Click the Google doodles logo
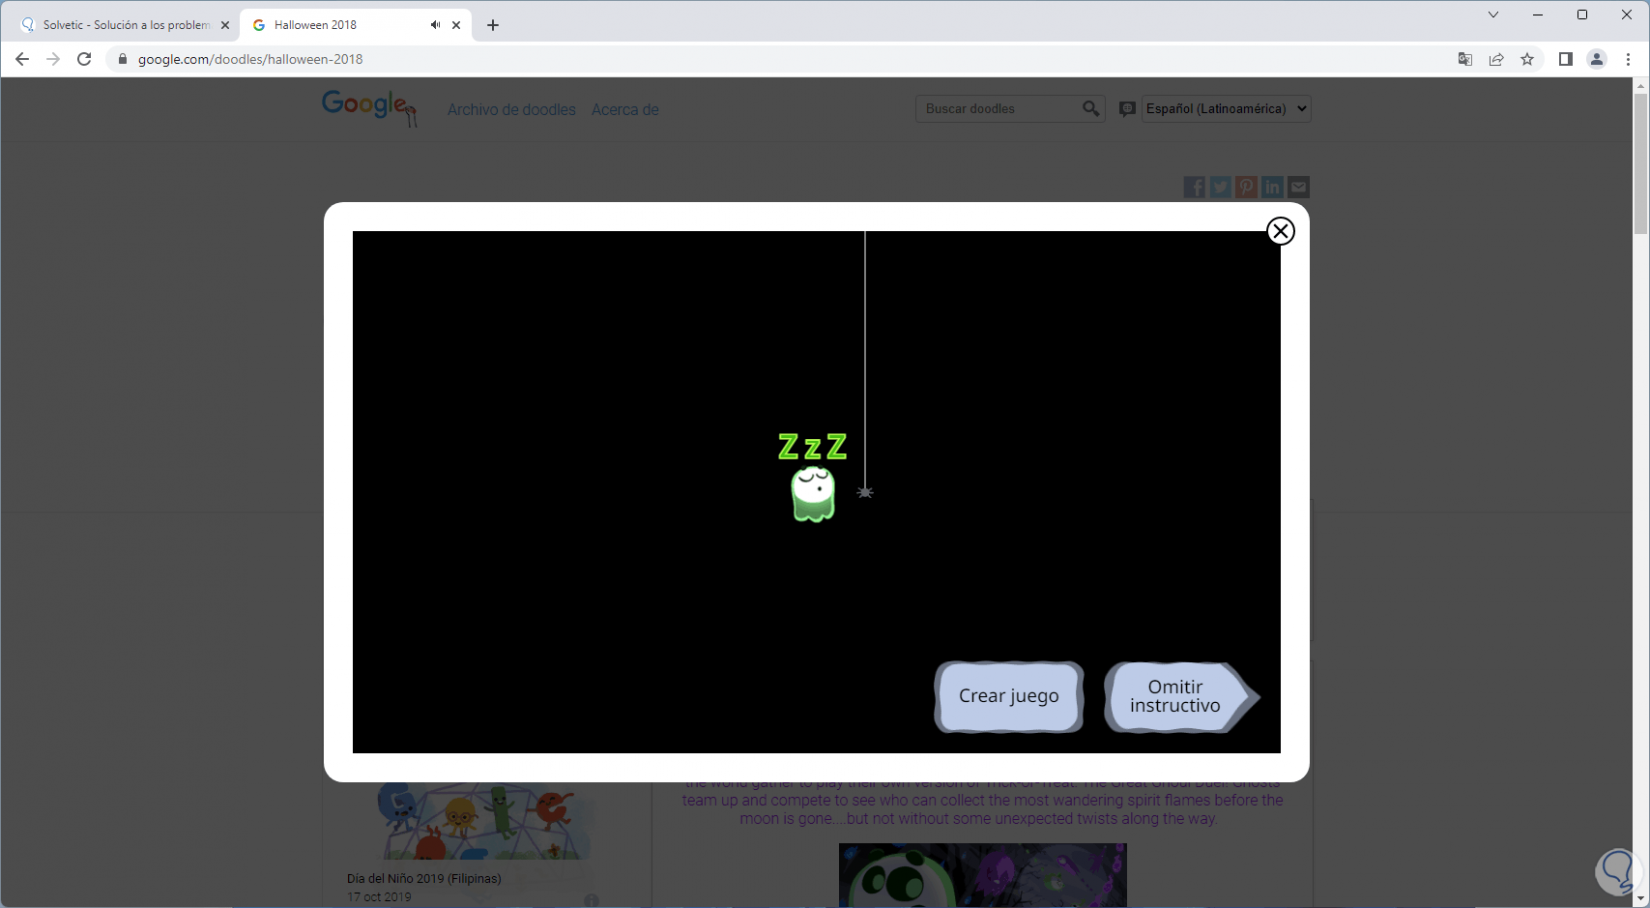The image size is (1650, 908). point(370,108)
